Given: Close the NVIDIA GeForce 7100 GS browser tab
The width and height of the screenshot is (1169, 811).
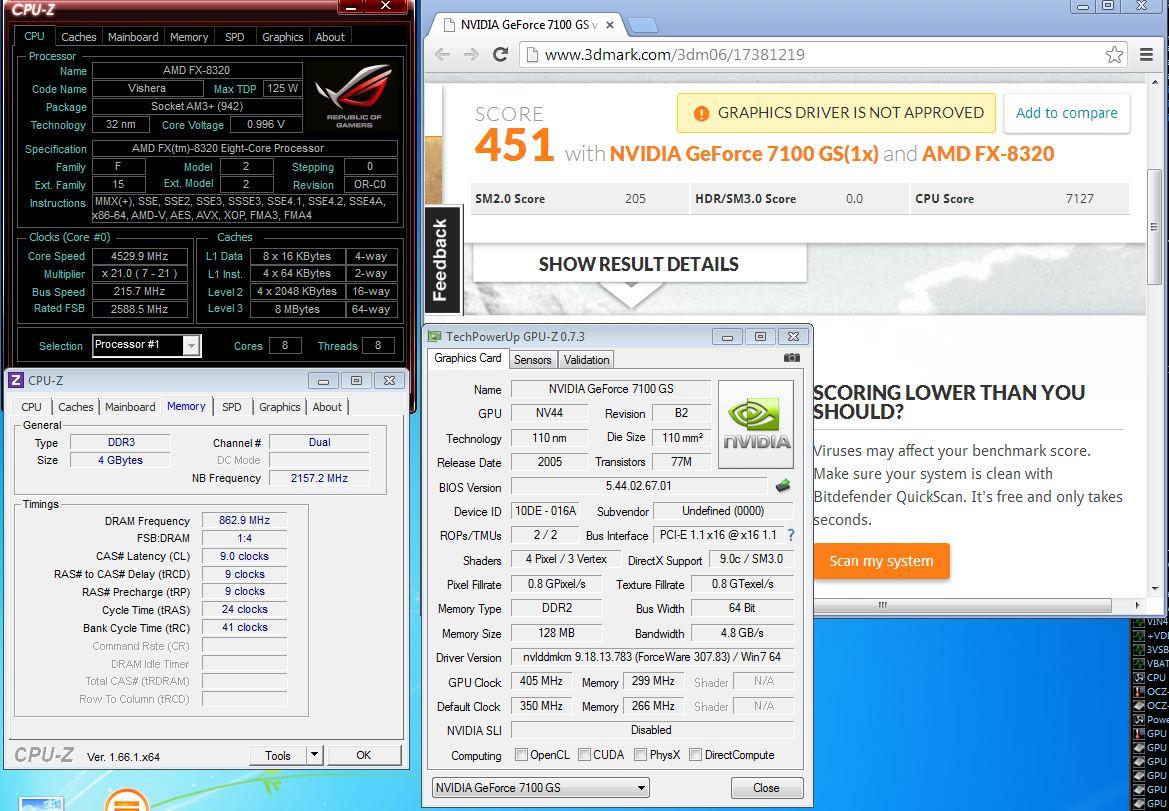Looking at the screenshot, I should (x=609, y=25).
